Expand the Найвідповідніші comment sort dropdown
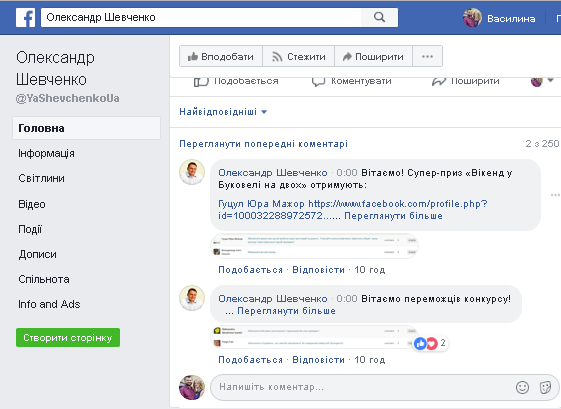The height and width of the screenshot is (409, 561). pyautogui.click(x=223, y=112)
